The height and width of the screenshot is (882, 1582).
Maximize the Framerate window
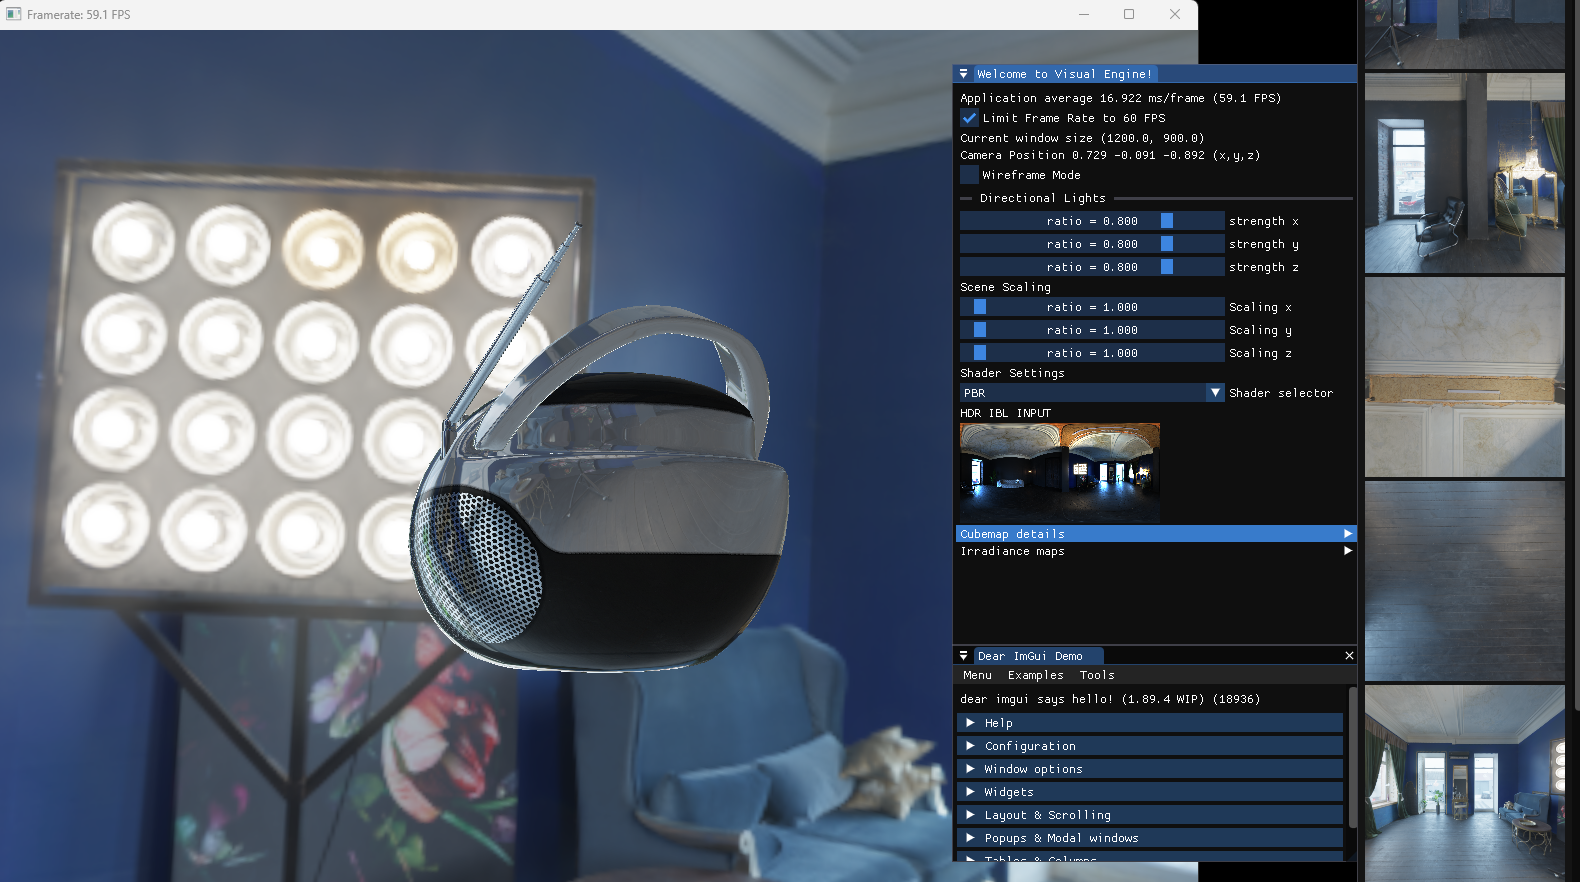(x=1129, y=14)
